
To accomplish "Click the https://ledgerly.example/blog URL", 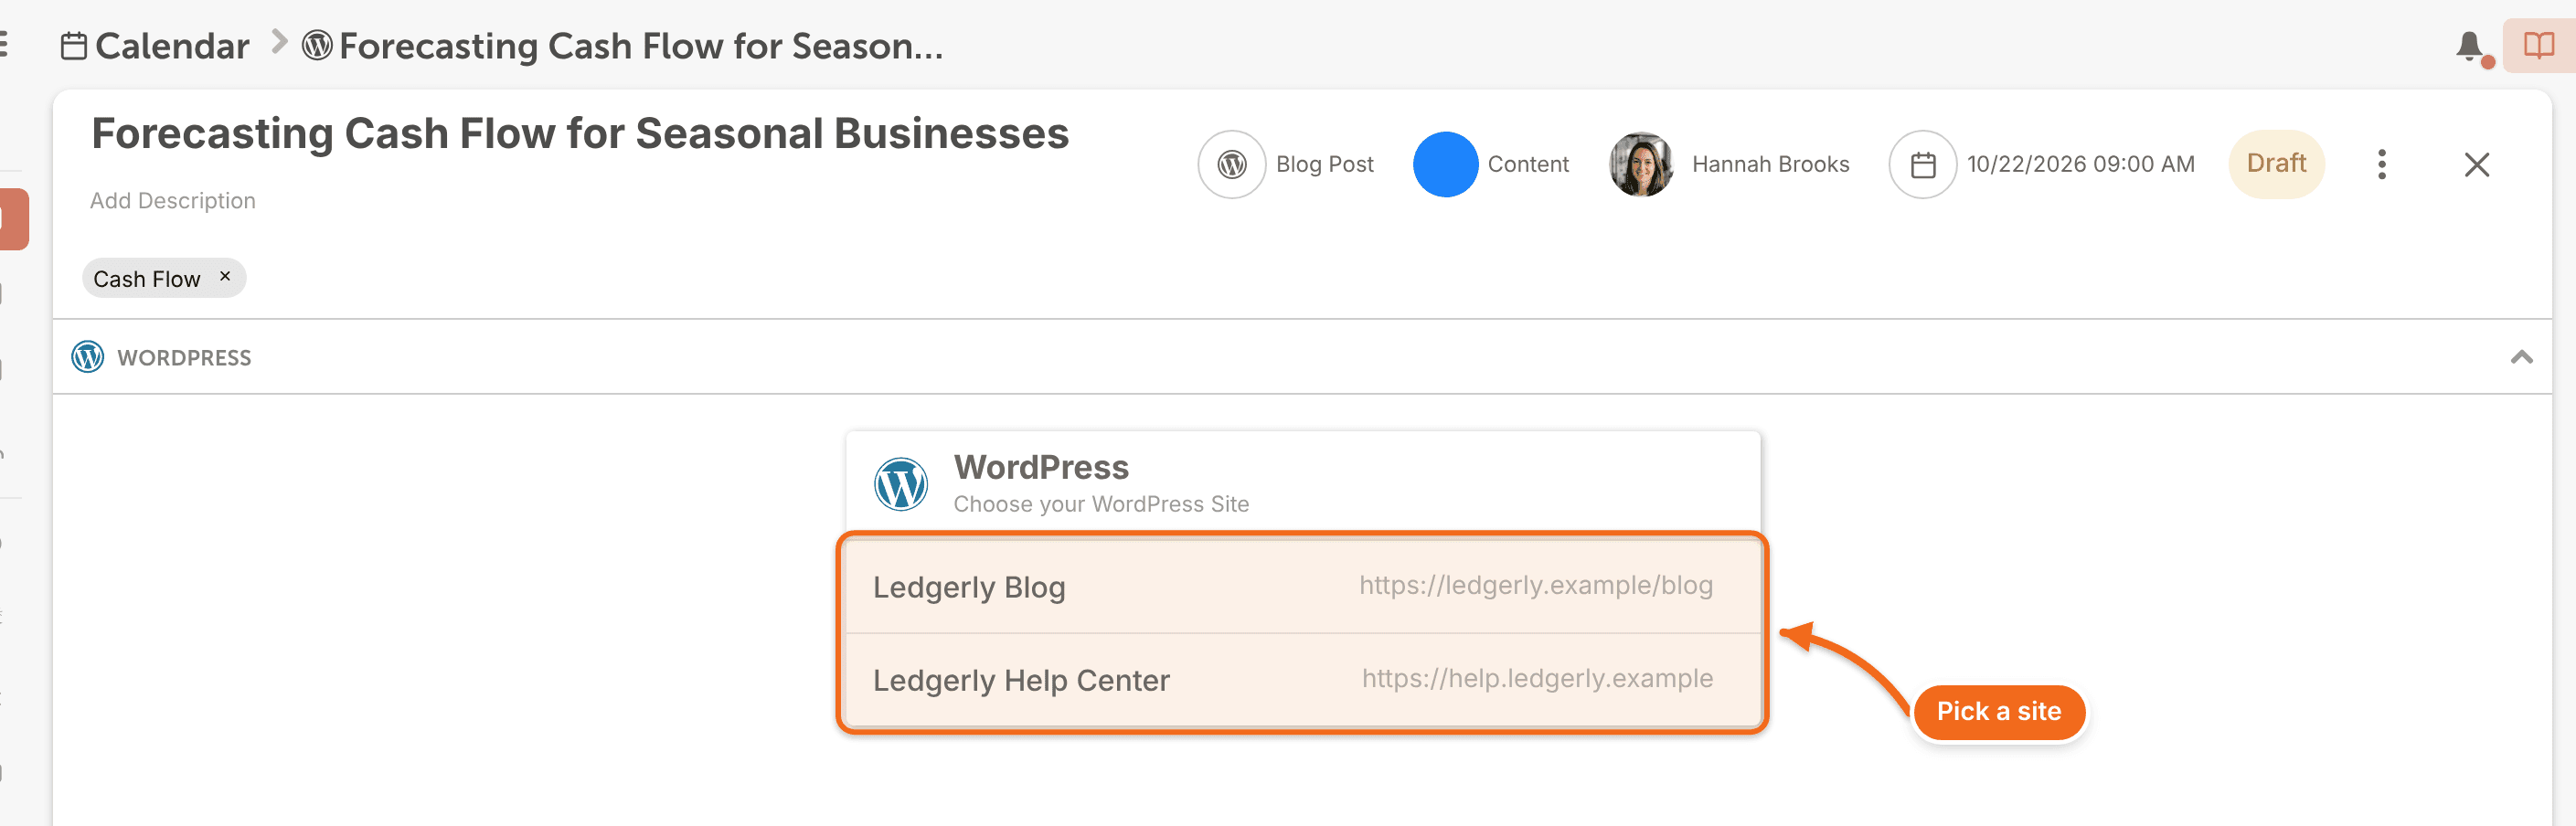I will (x=1535, y=585).
